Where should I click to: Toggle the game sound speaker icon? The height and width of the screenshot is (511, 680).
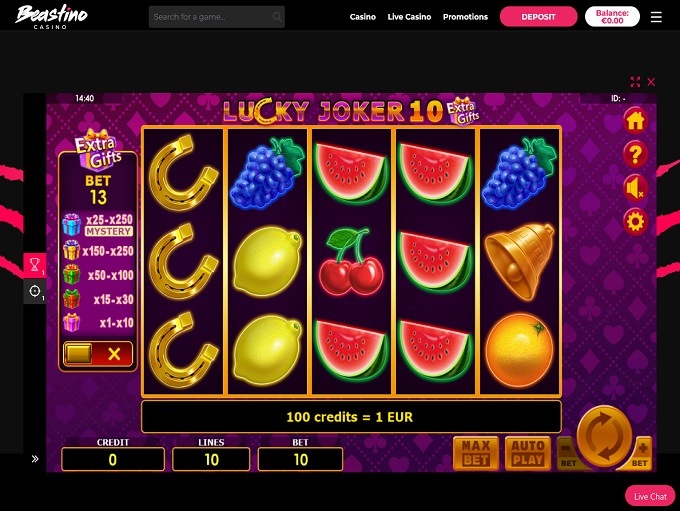click(x=635, y=189)
